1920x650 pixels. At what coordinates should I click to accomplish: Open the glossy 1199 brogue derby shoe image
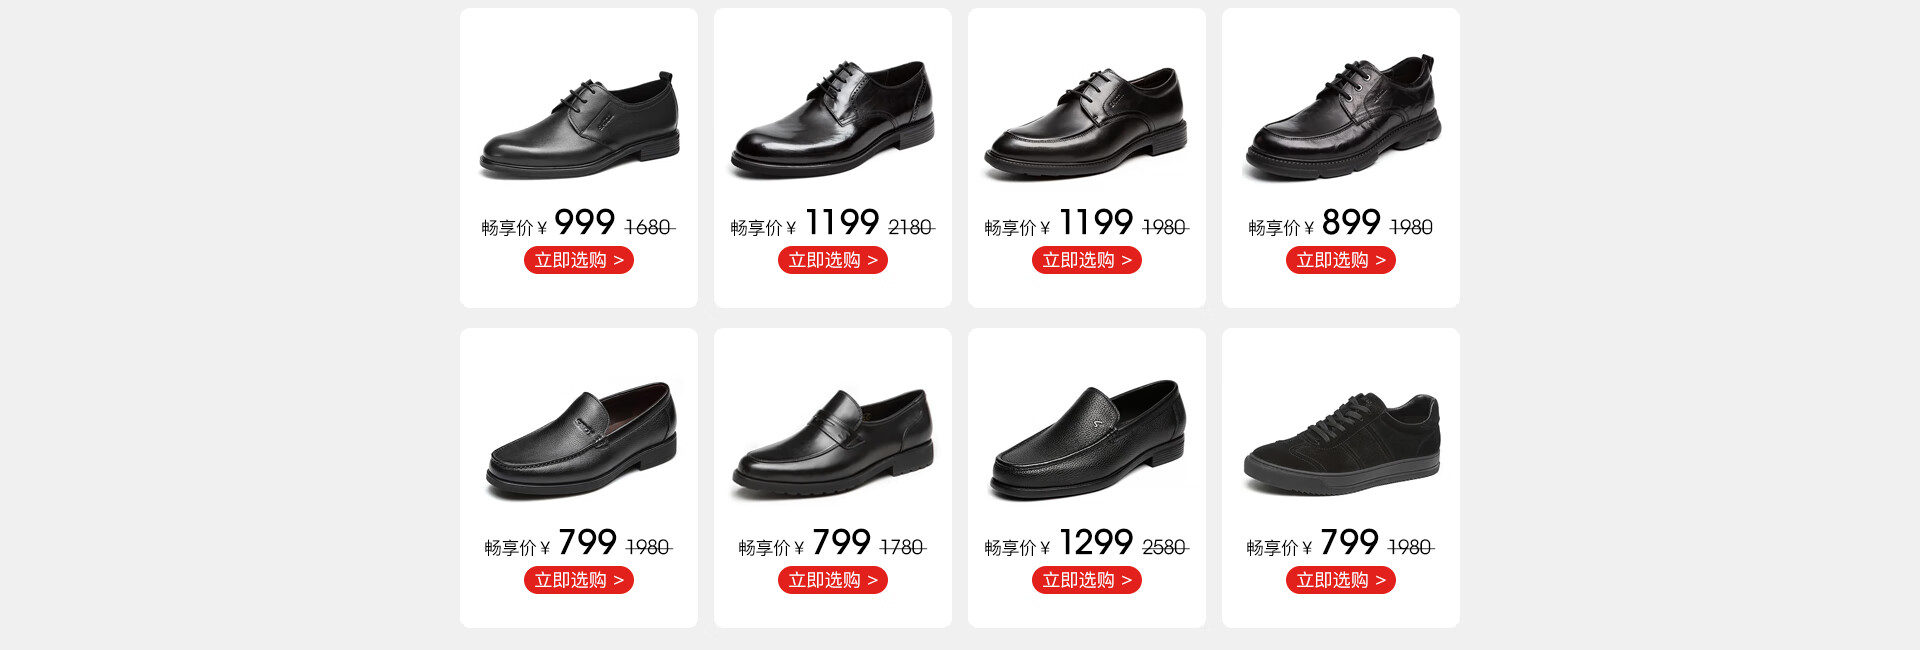[832, 118]
